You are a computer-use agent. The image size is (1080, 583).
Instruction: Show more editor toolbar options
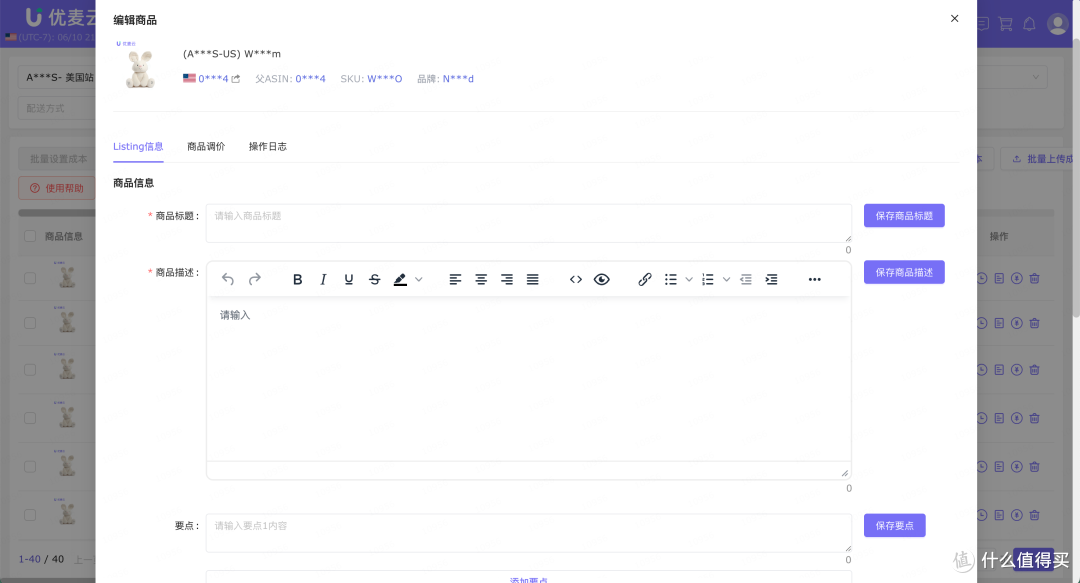(815, 279)
